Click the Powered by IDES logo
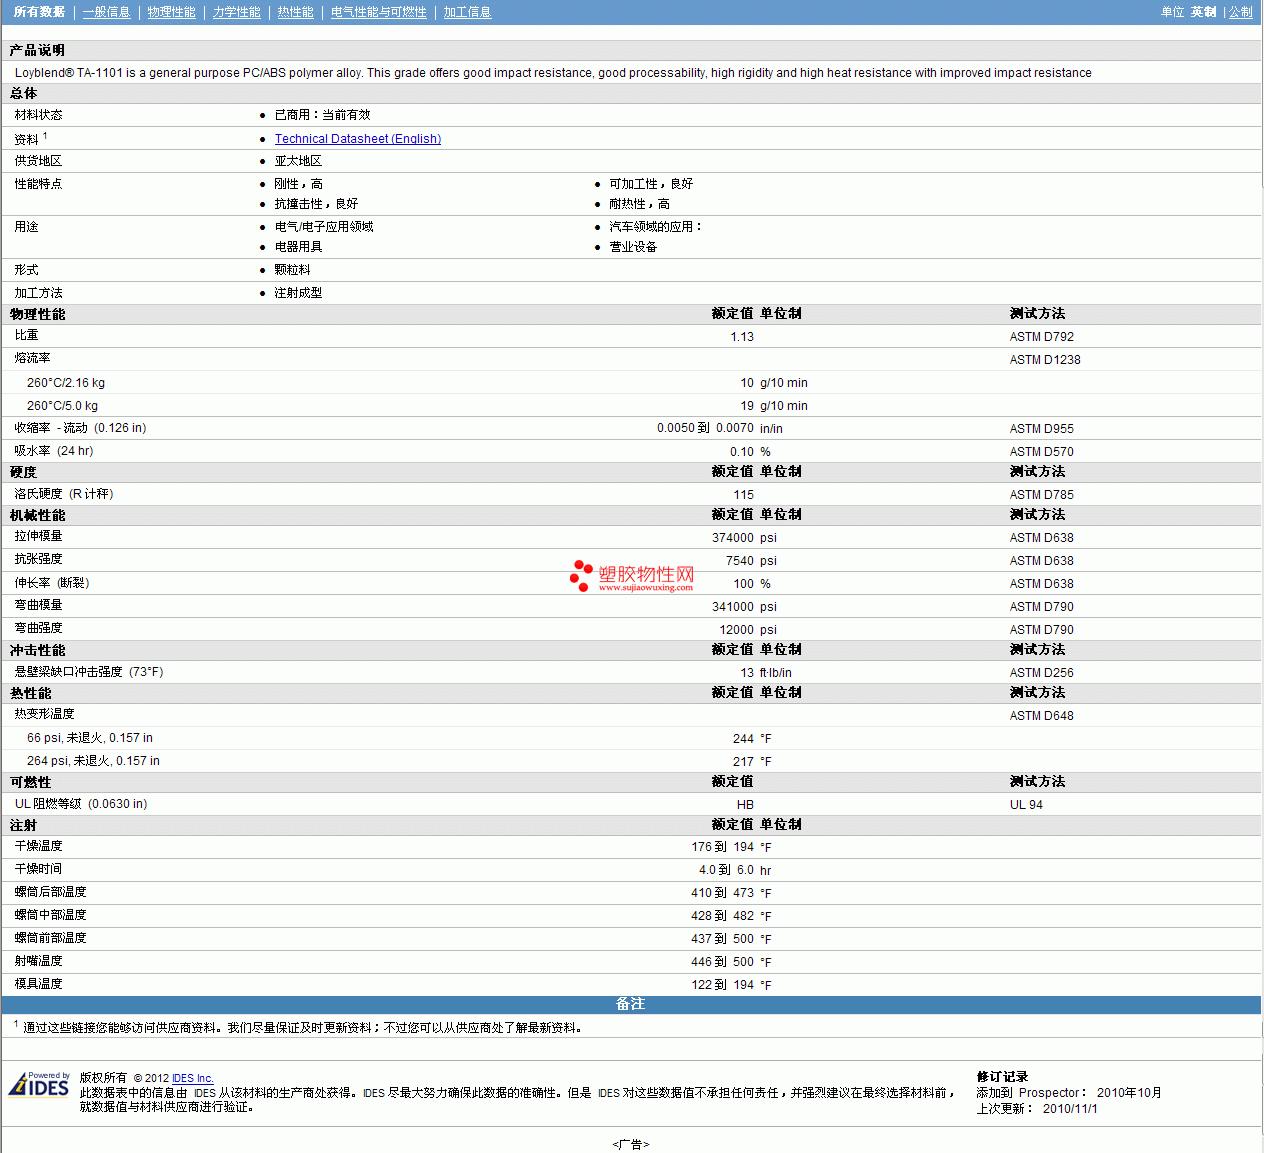The width and height of the screenshot is (1264, 1153). coord(39,1085)
